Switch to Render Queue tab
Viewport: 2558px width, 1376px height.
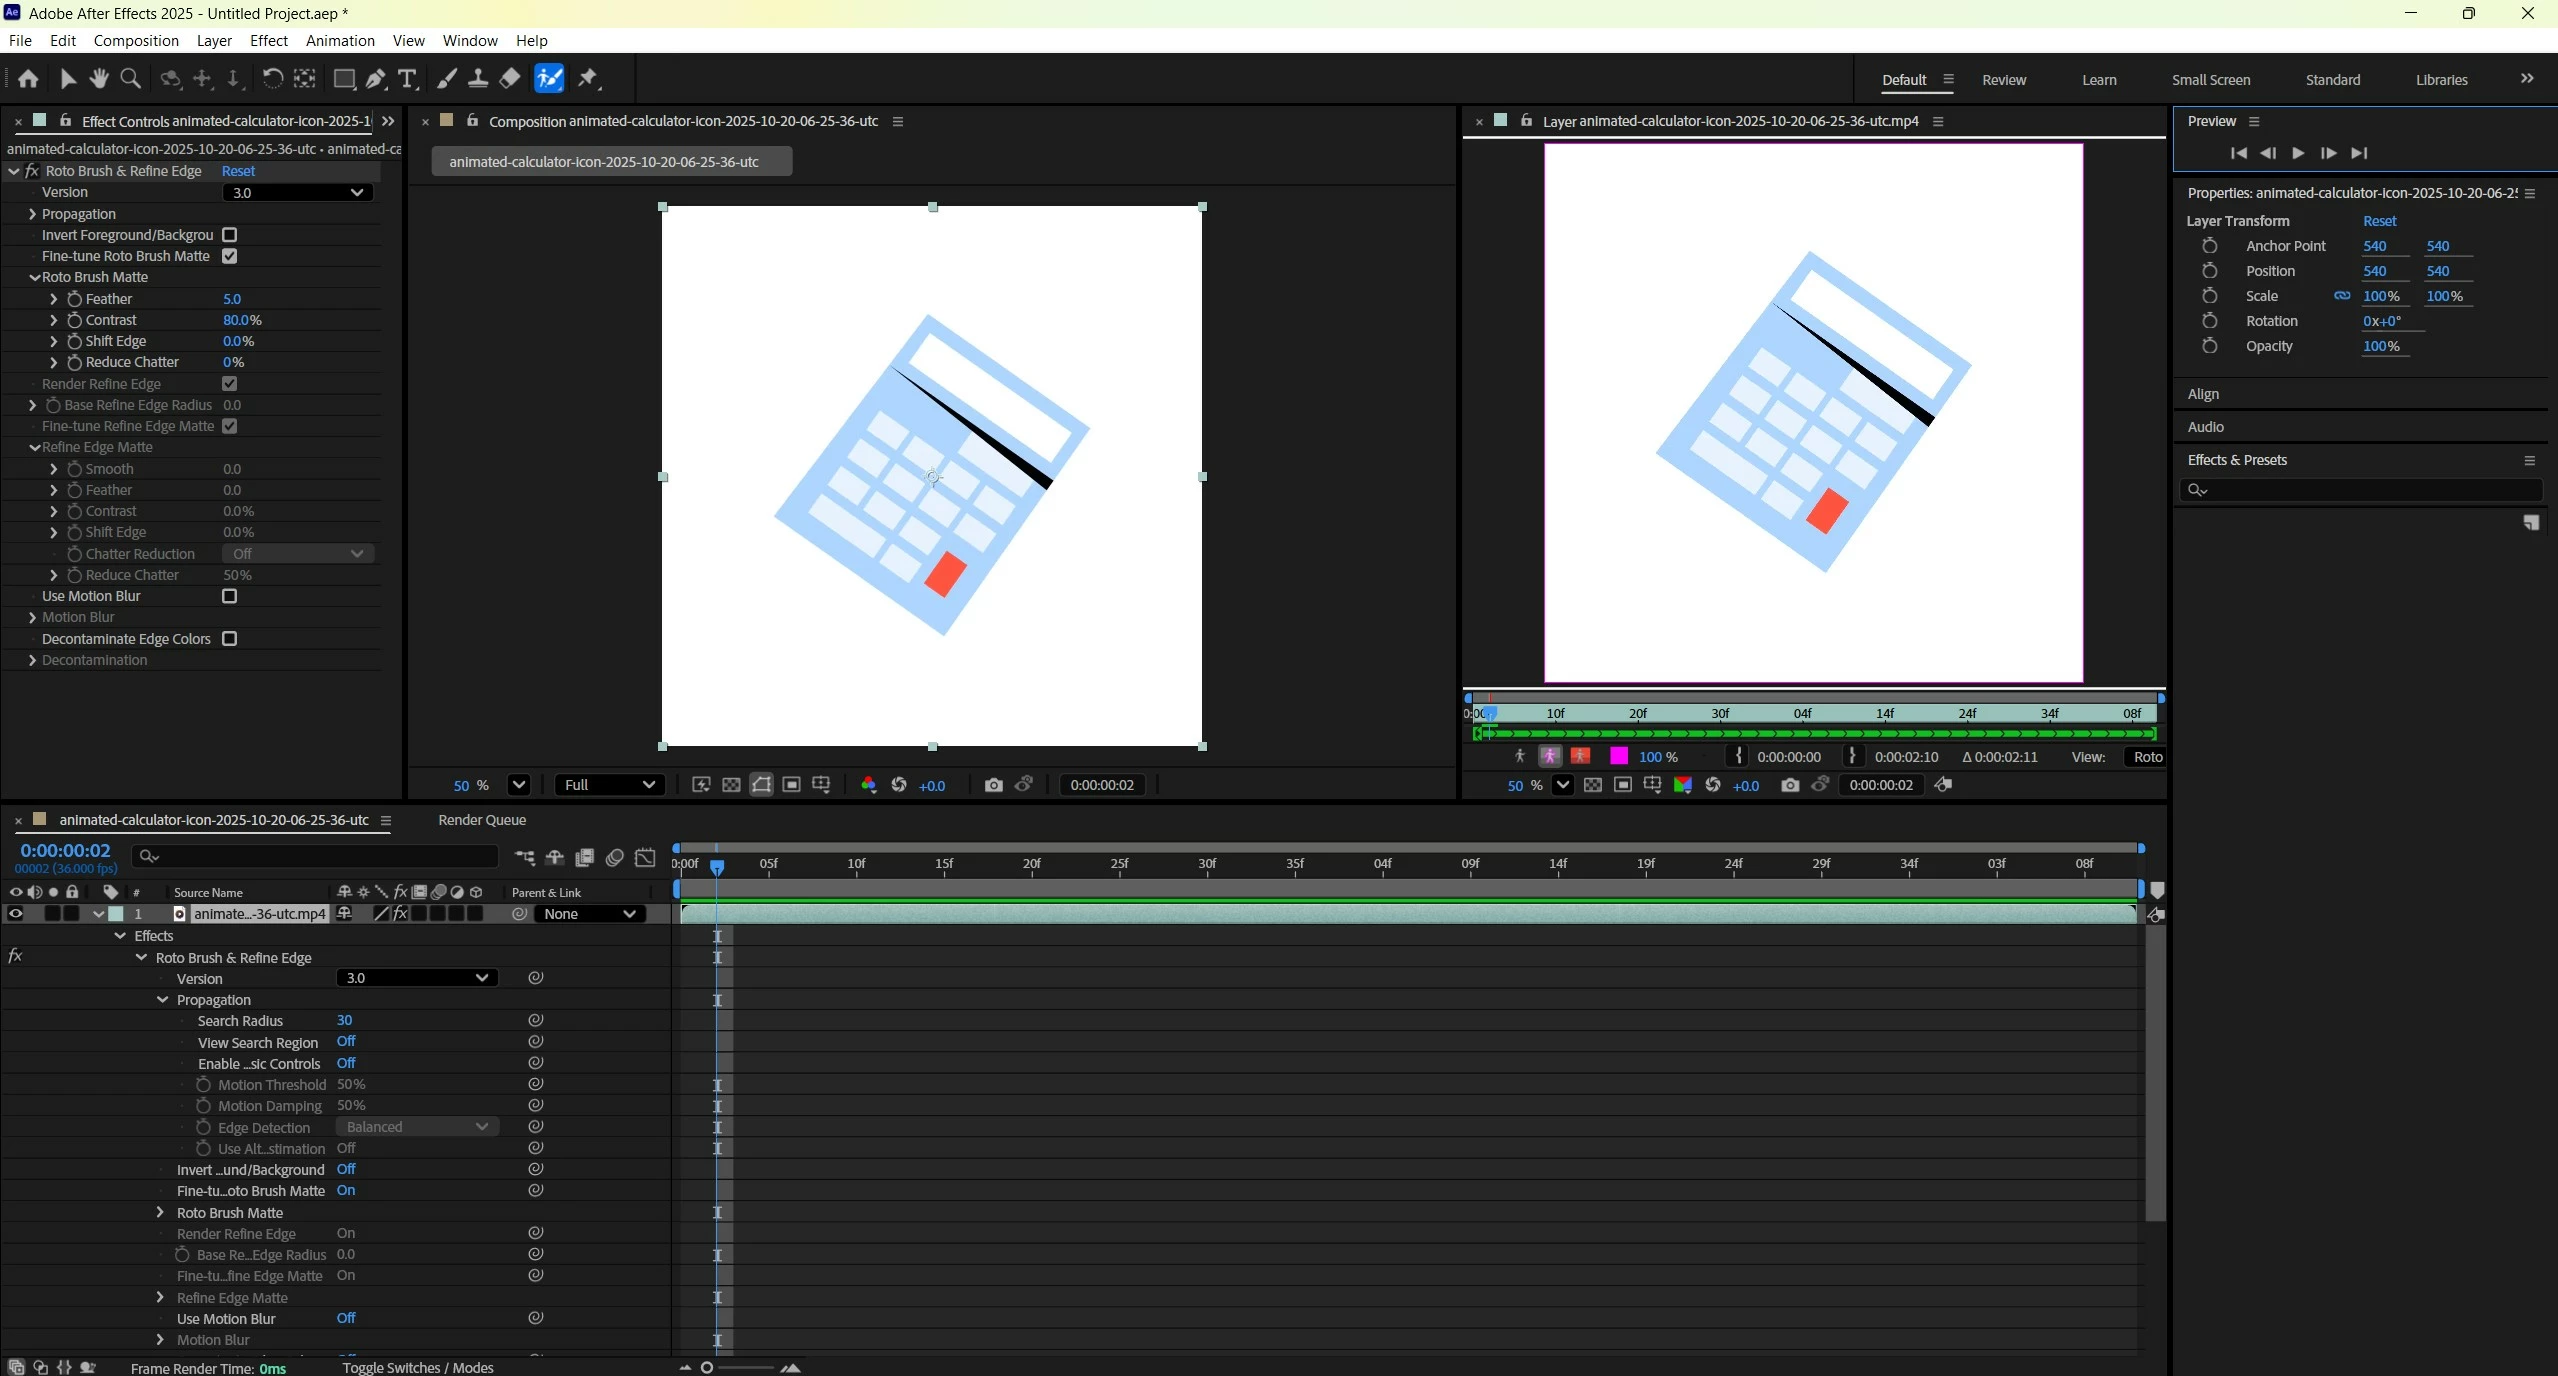pos(481,820)
